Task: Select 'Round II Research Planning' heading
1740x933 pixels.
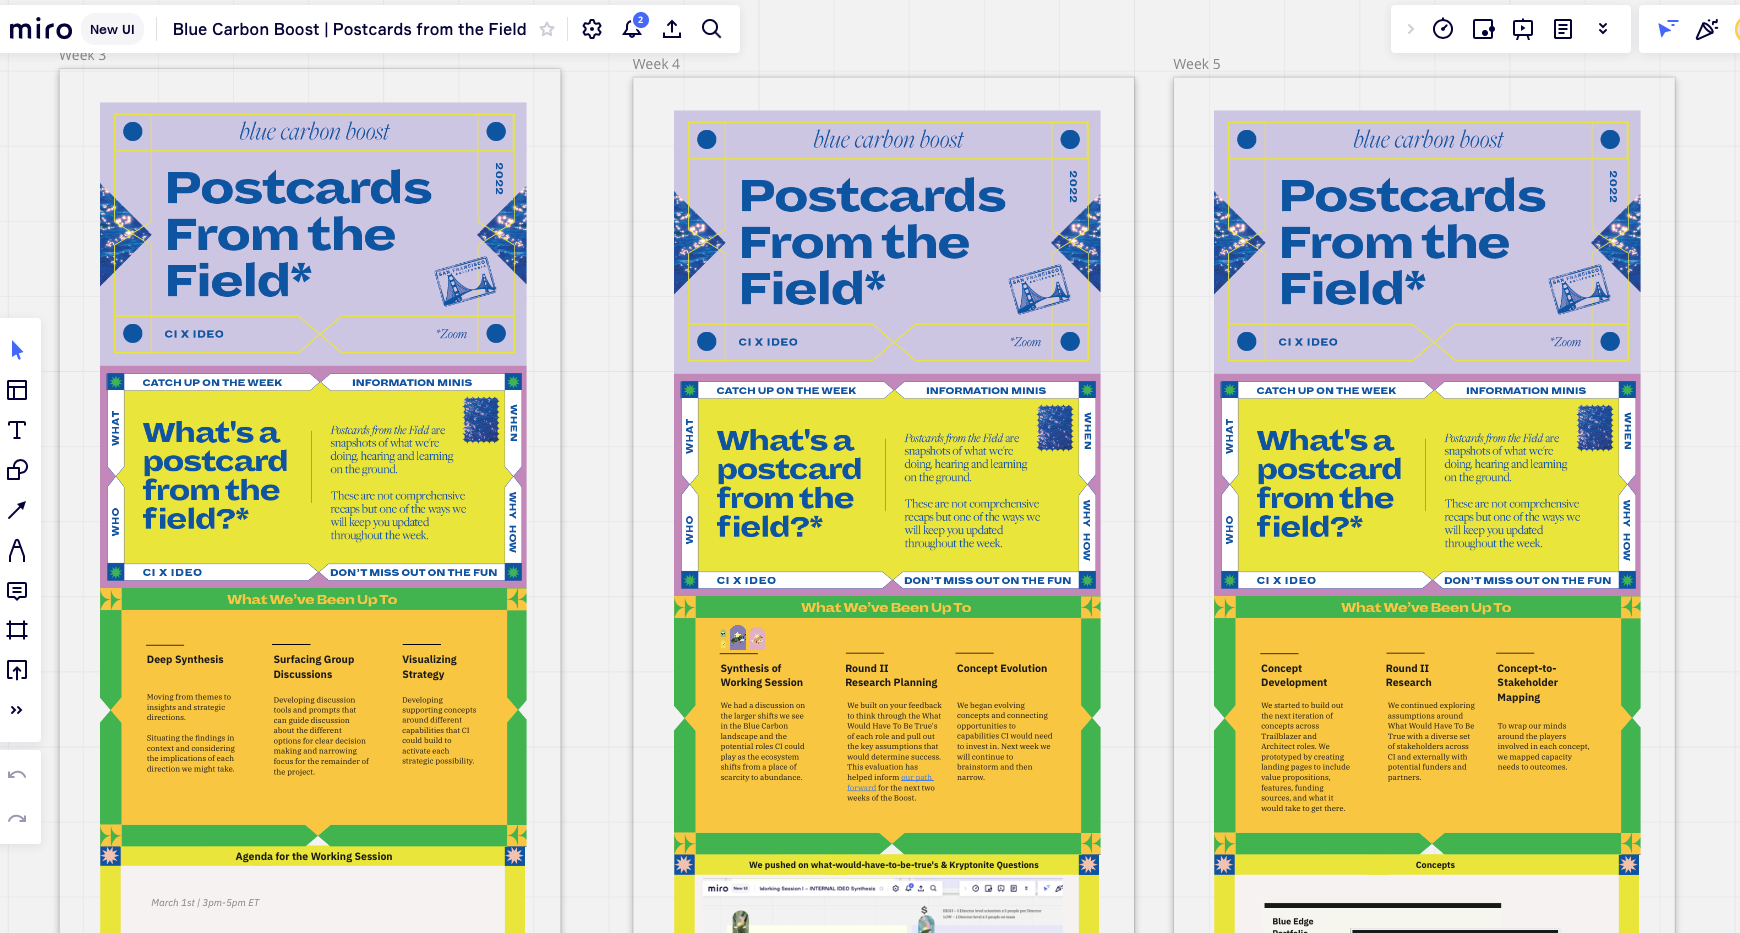Action: [891, 675]
